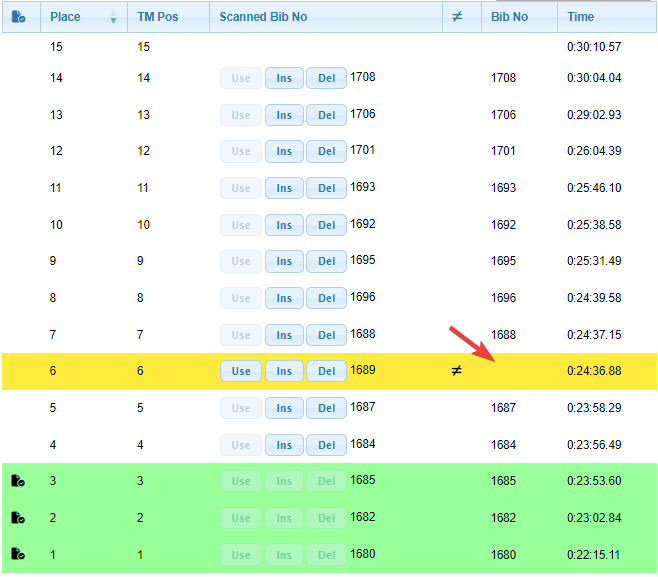Click the document icon in the header row
Image resolution: width=658 pixels, height=577 pixels.
click(18, 17)
